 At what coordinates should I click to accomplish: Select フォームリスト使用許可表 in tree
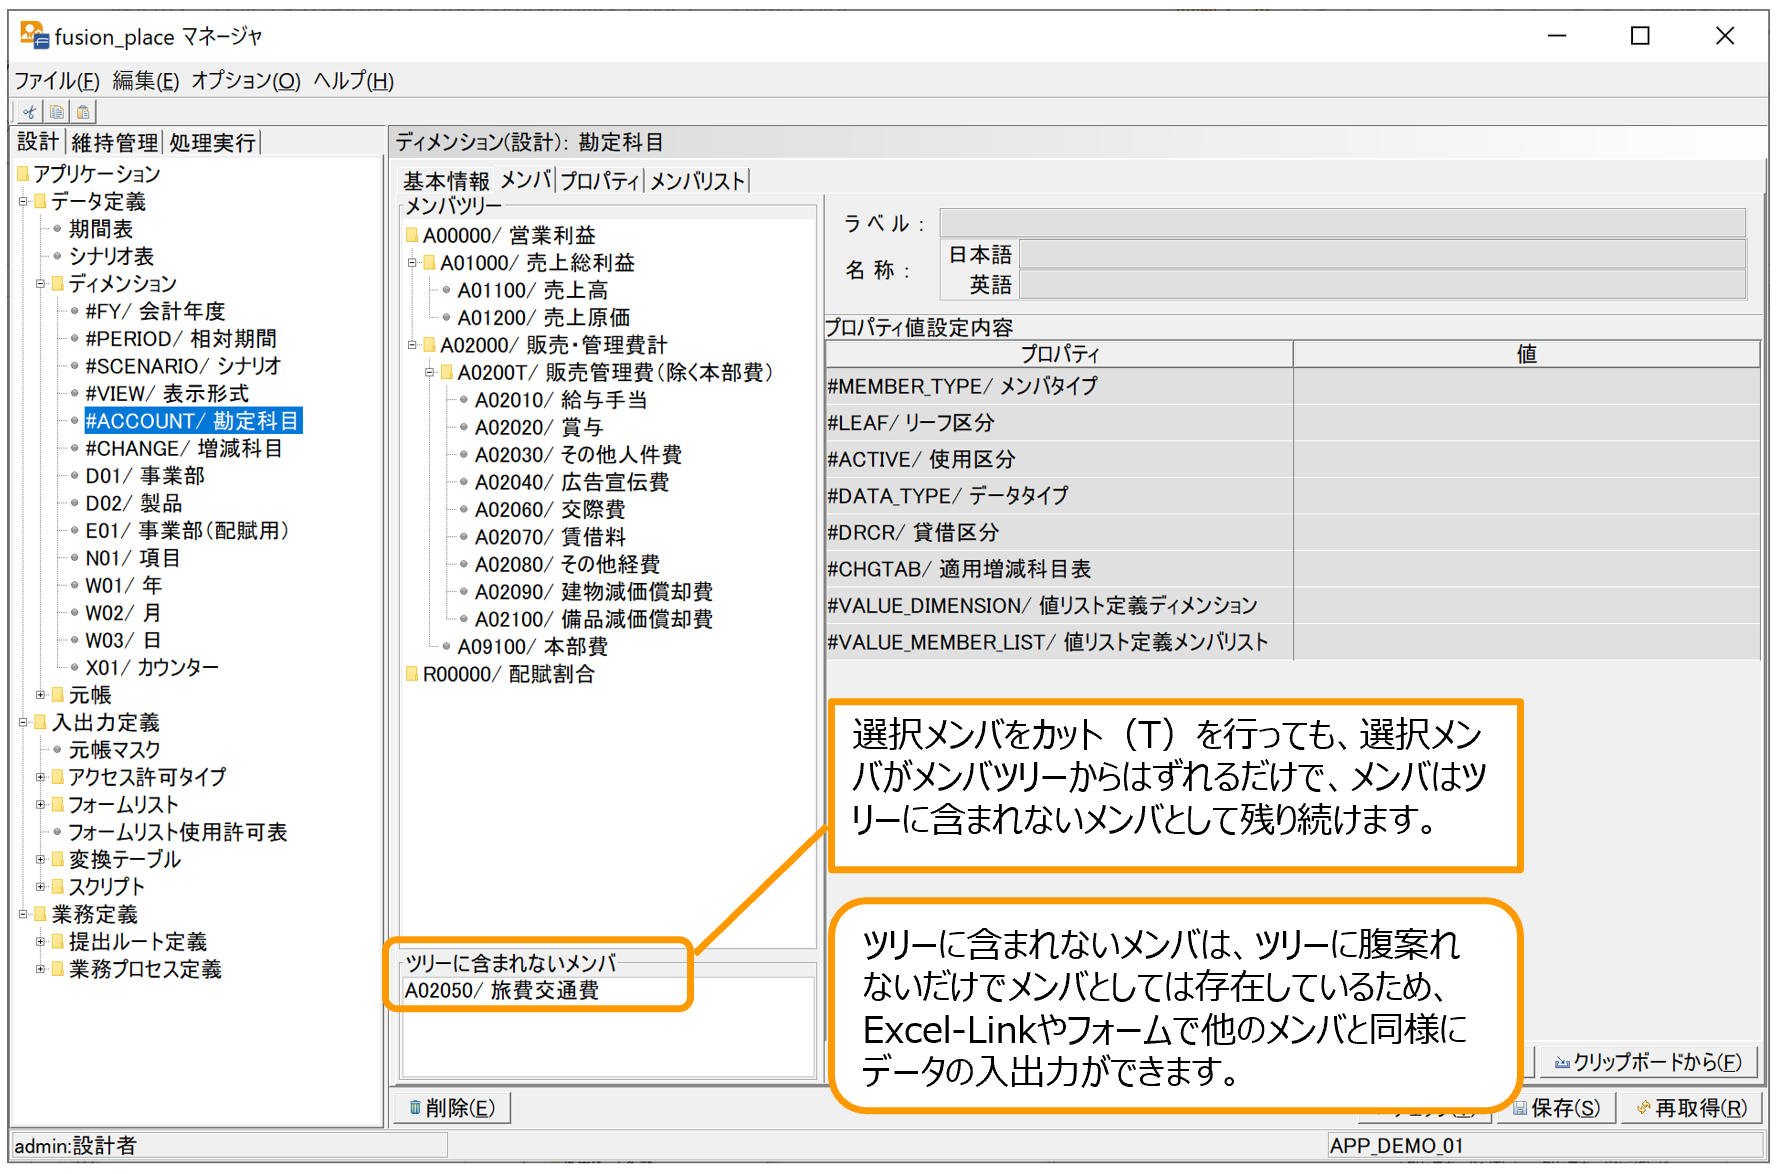pos(177,832)
